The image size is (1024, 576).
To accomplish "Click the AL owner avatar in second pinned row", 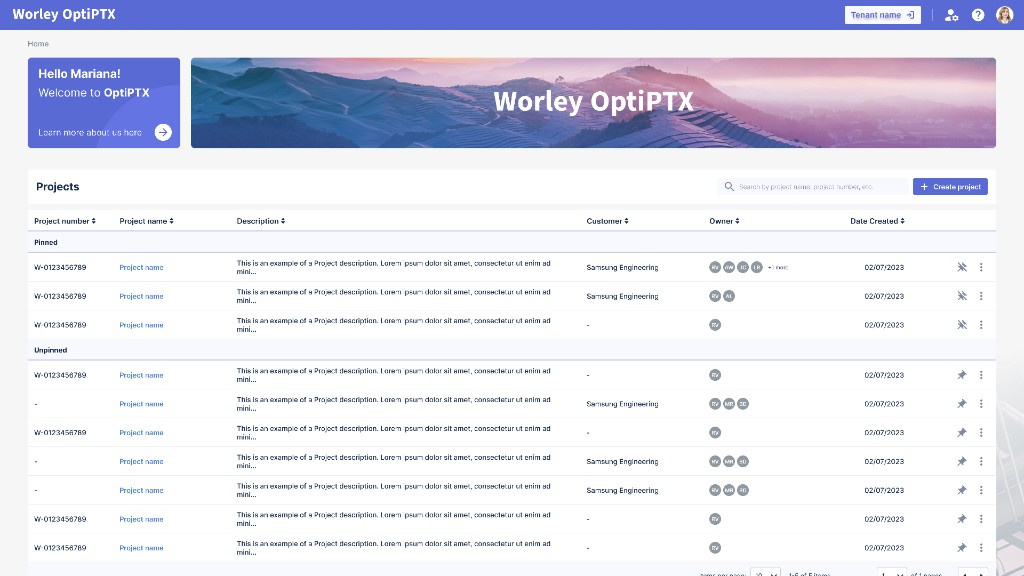I will click(x=729, y=296).
